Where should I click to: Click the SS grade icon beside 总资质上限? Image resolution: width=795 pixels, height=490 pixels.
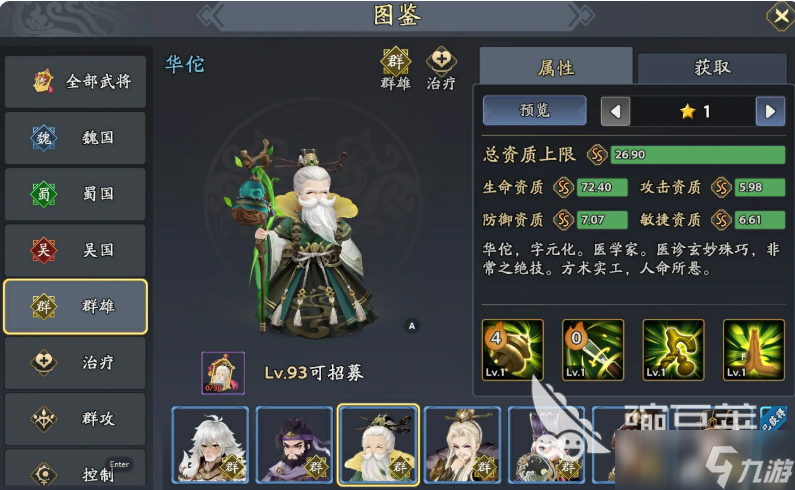tap(597, 155)
